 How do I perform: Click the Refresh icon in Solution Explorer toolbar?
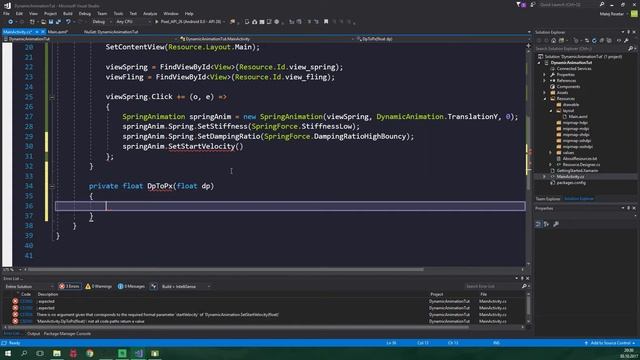pos(594,40)
